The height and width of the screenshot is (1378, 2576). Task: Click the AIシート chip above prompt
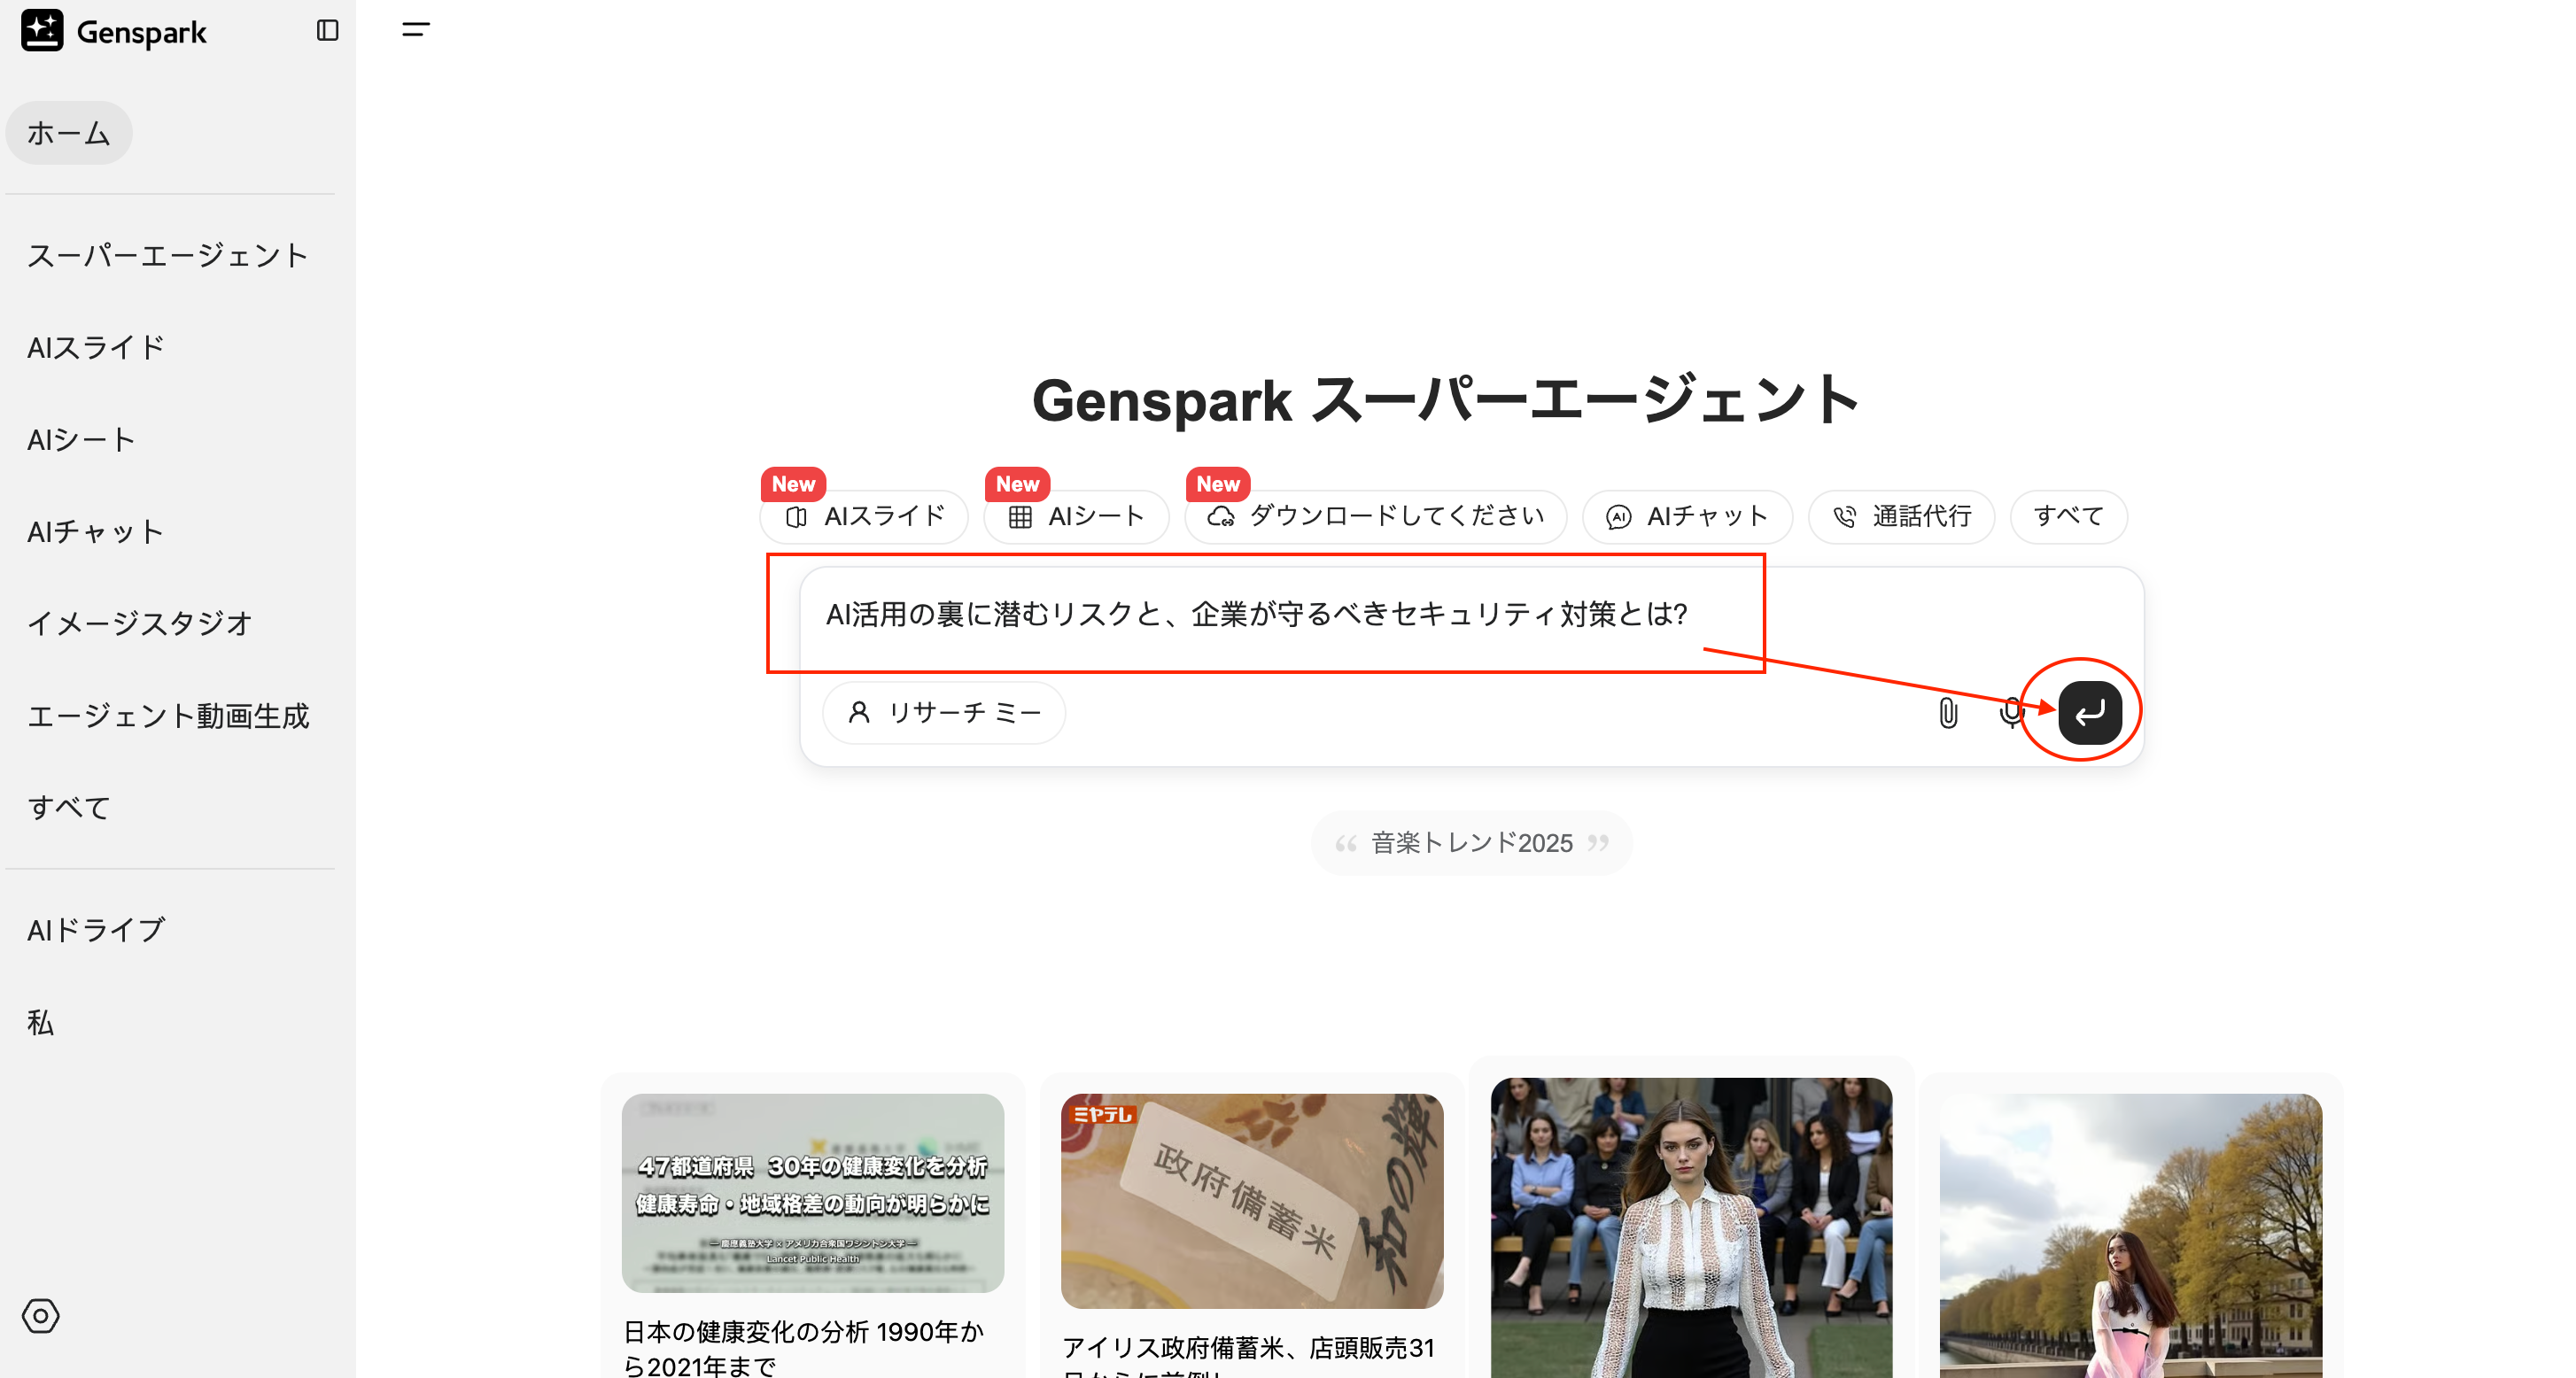[1076, 517]
